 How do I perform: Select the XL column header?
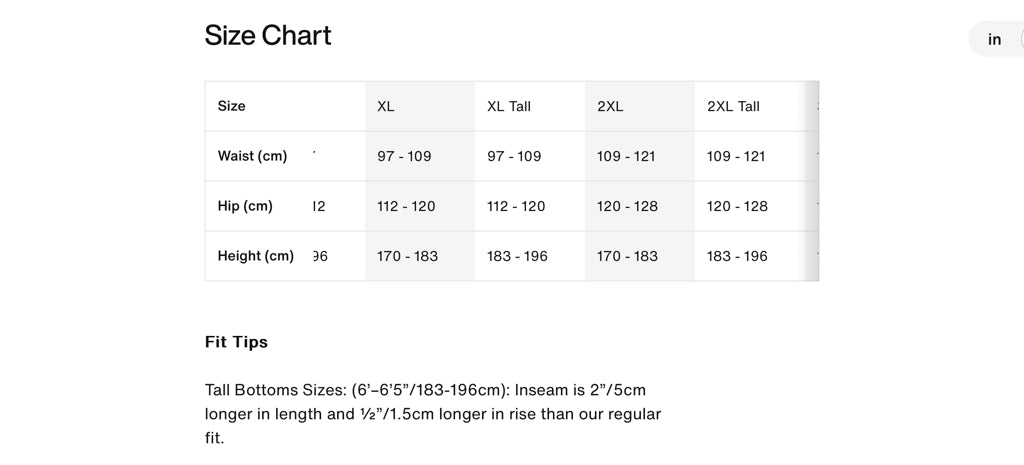(386, 106)
